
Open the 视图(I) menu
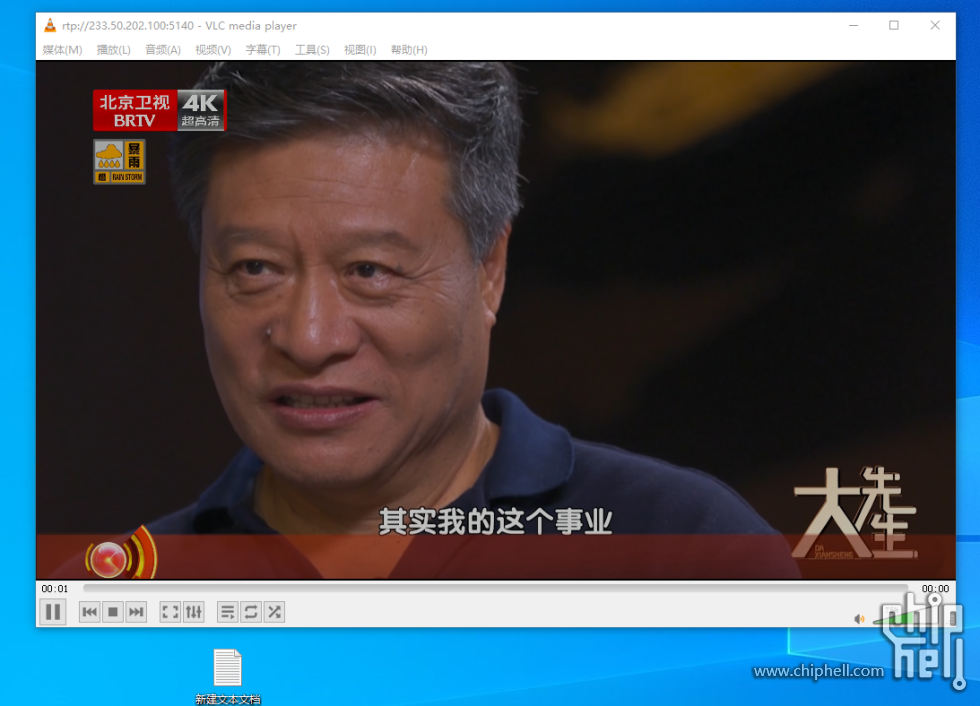[x=360, y=49]
